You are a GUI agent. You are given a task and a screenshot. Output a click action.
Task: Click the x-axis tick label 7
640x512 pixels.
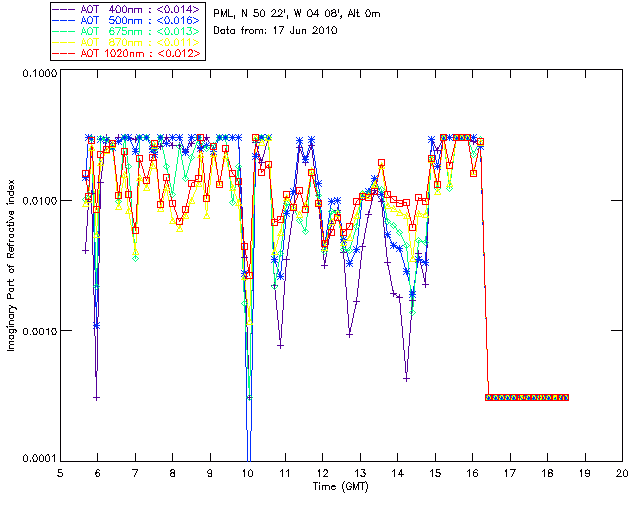click(x=135, y=473)
